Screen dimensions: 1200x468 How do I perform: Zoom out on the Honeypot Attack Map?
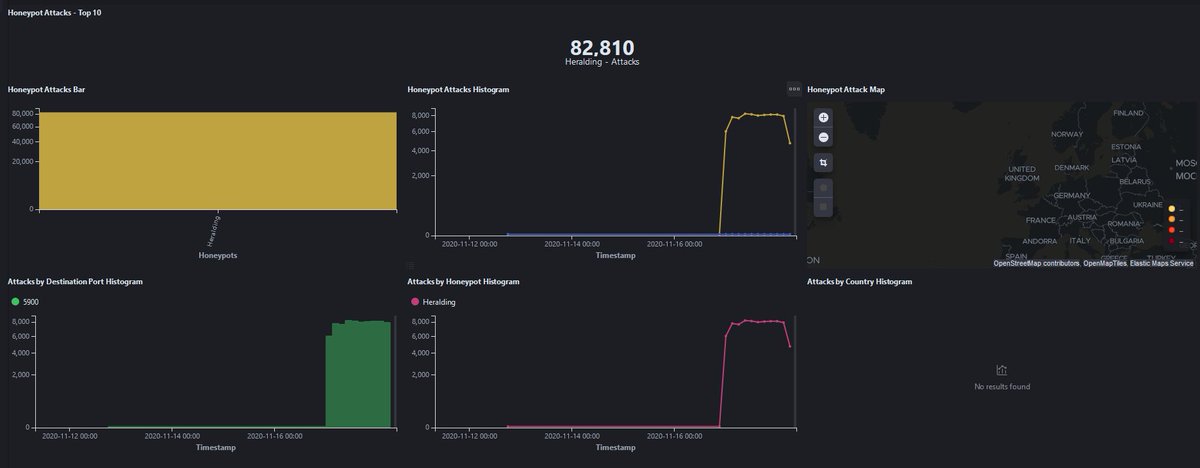[x=823, y=138]
